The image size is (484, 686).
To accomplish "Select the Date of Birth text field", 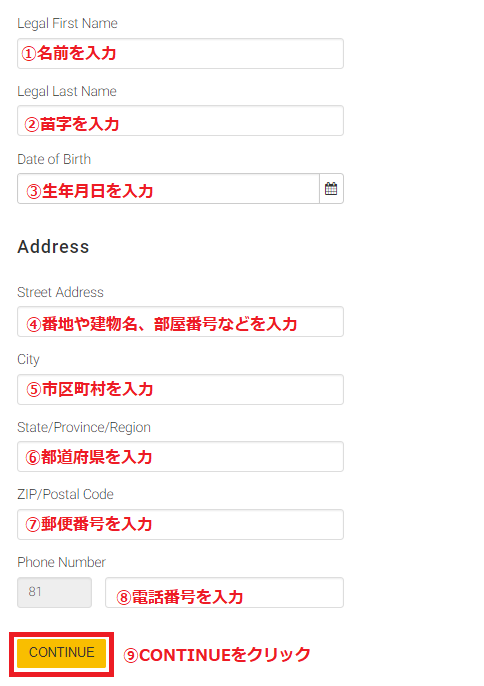I will pyautogui.click(x=168, y=189).
